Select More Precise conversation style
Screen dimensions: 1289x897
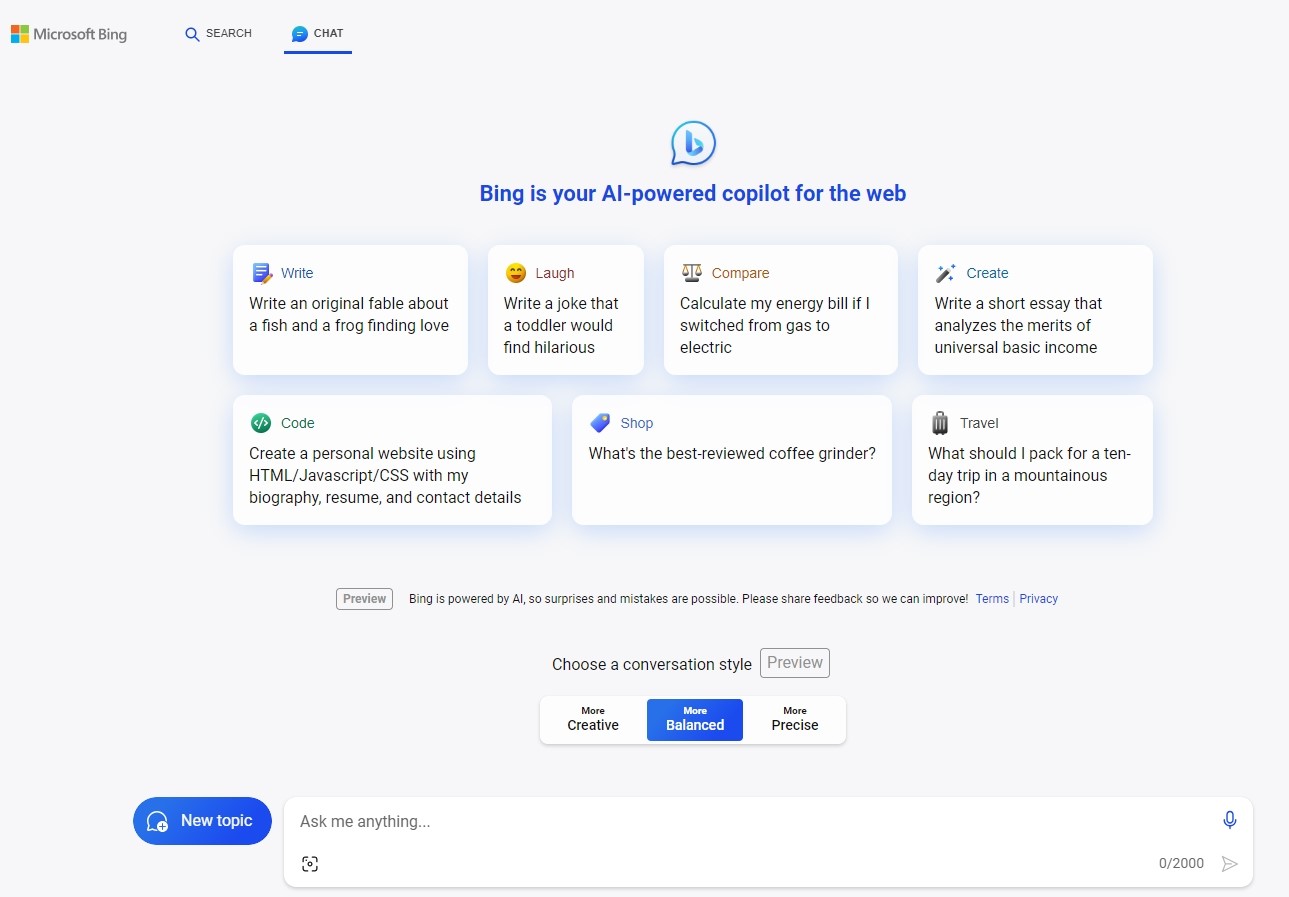click(795, 719)
